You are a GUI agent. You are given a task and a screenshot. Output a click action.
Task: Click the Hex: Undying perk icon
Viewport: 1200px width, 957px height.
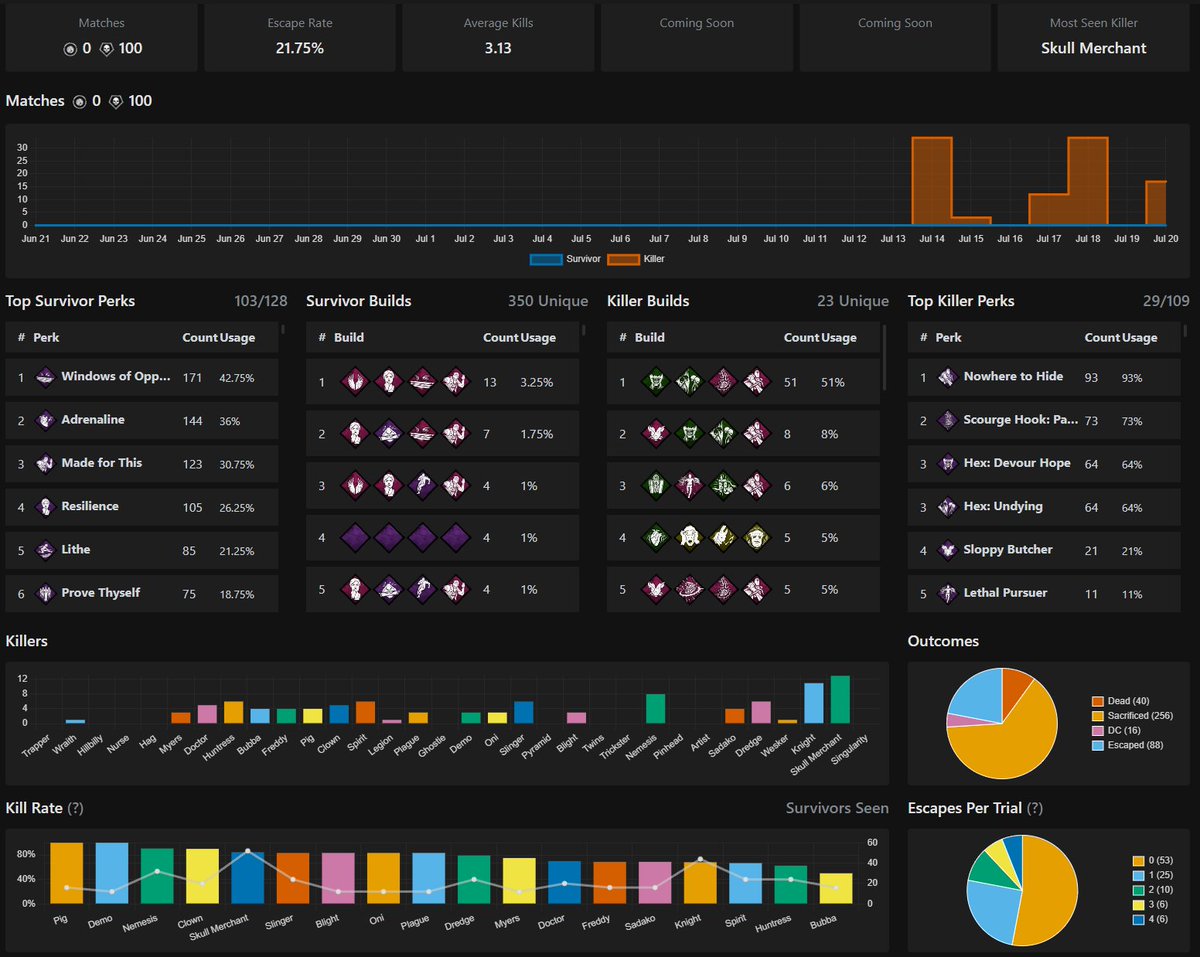tap(947, 507)
